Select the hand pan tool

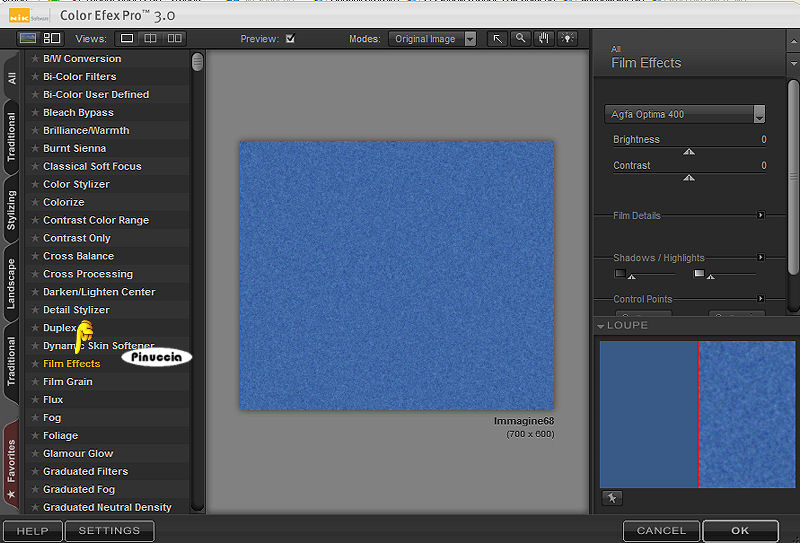[544, 39]
